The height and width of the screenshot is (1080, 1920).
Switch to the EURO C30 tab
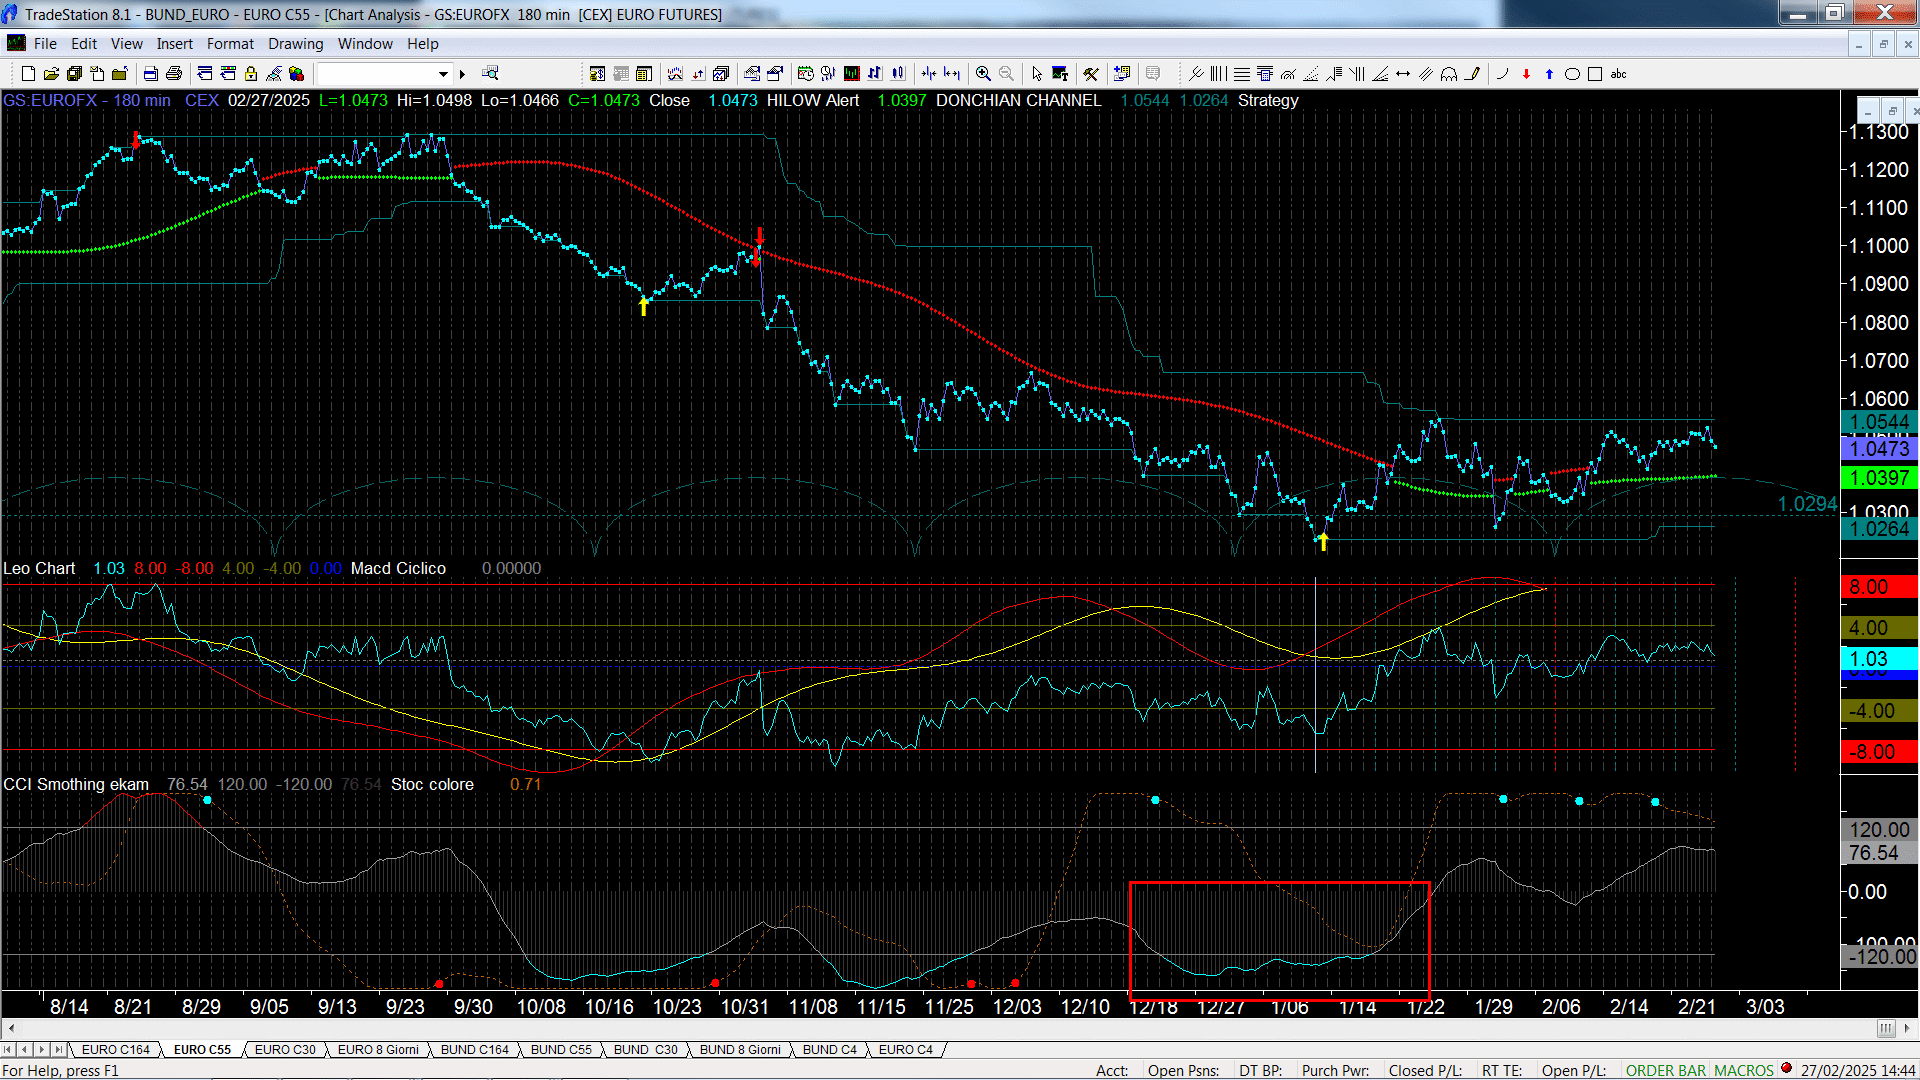pyautogui.click(x=285, y=1049)
